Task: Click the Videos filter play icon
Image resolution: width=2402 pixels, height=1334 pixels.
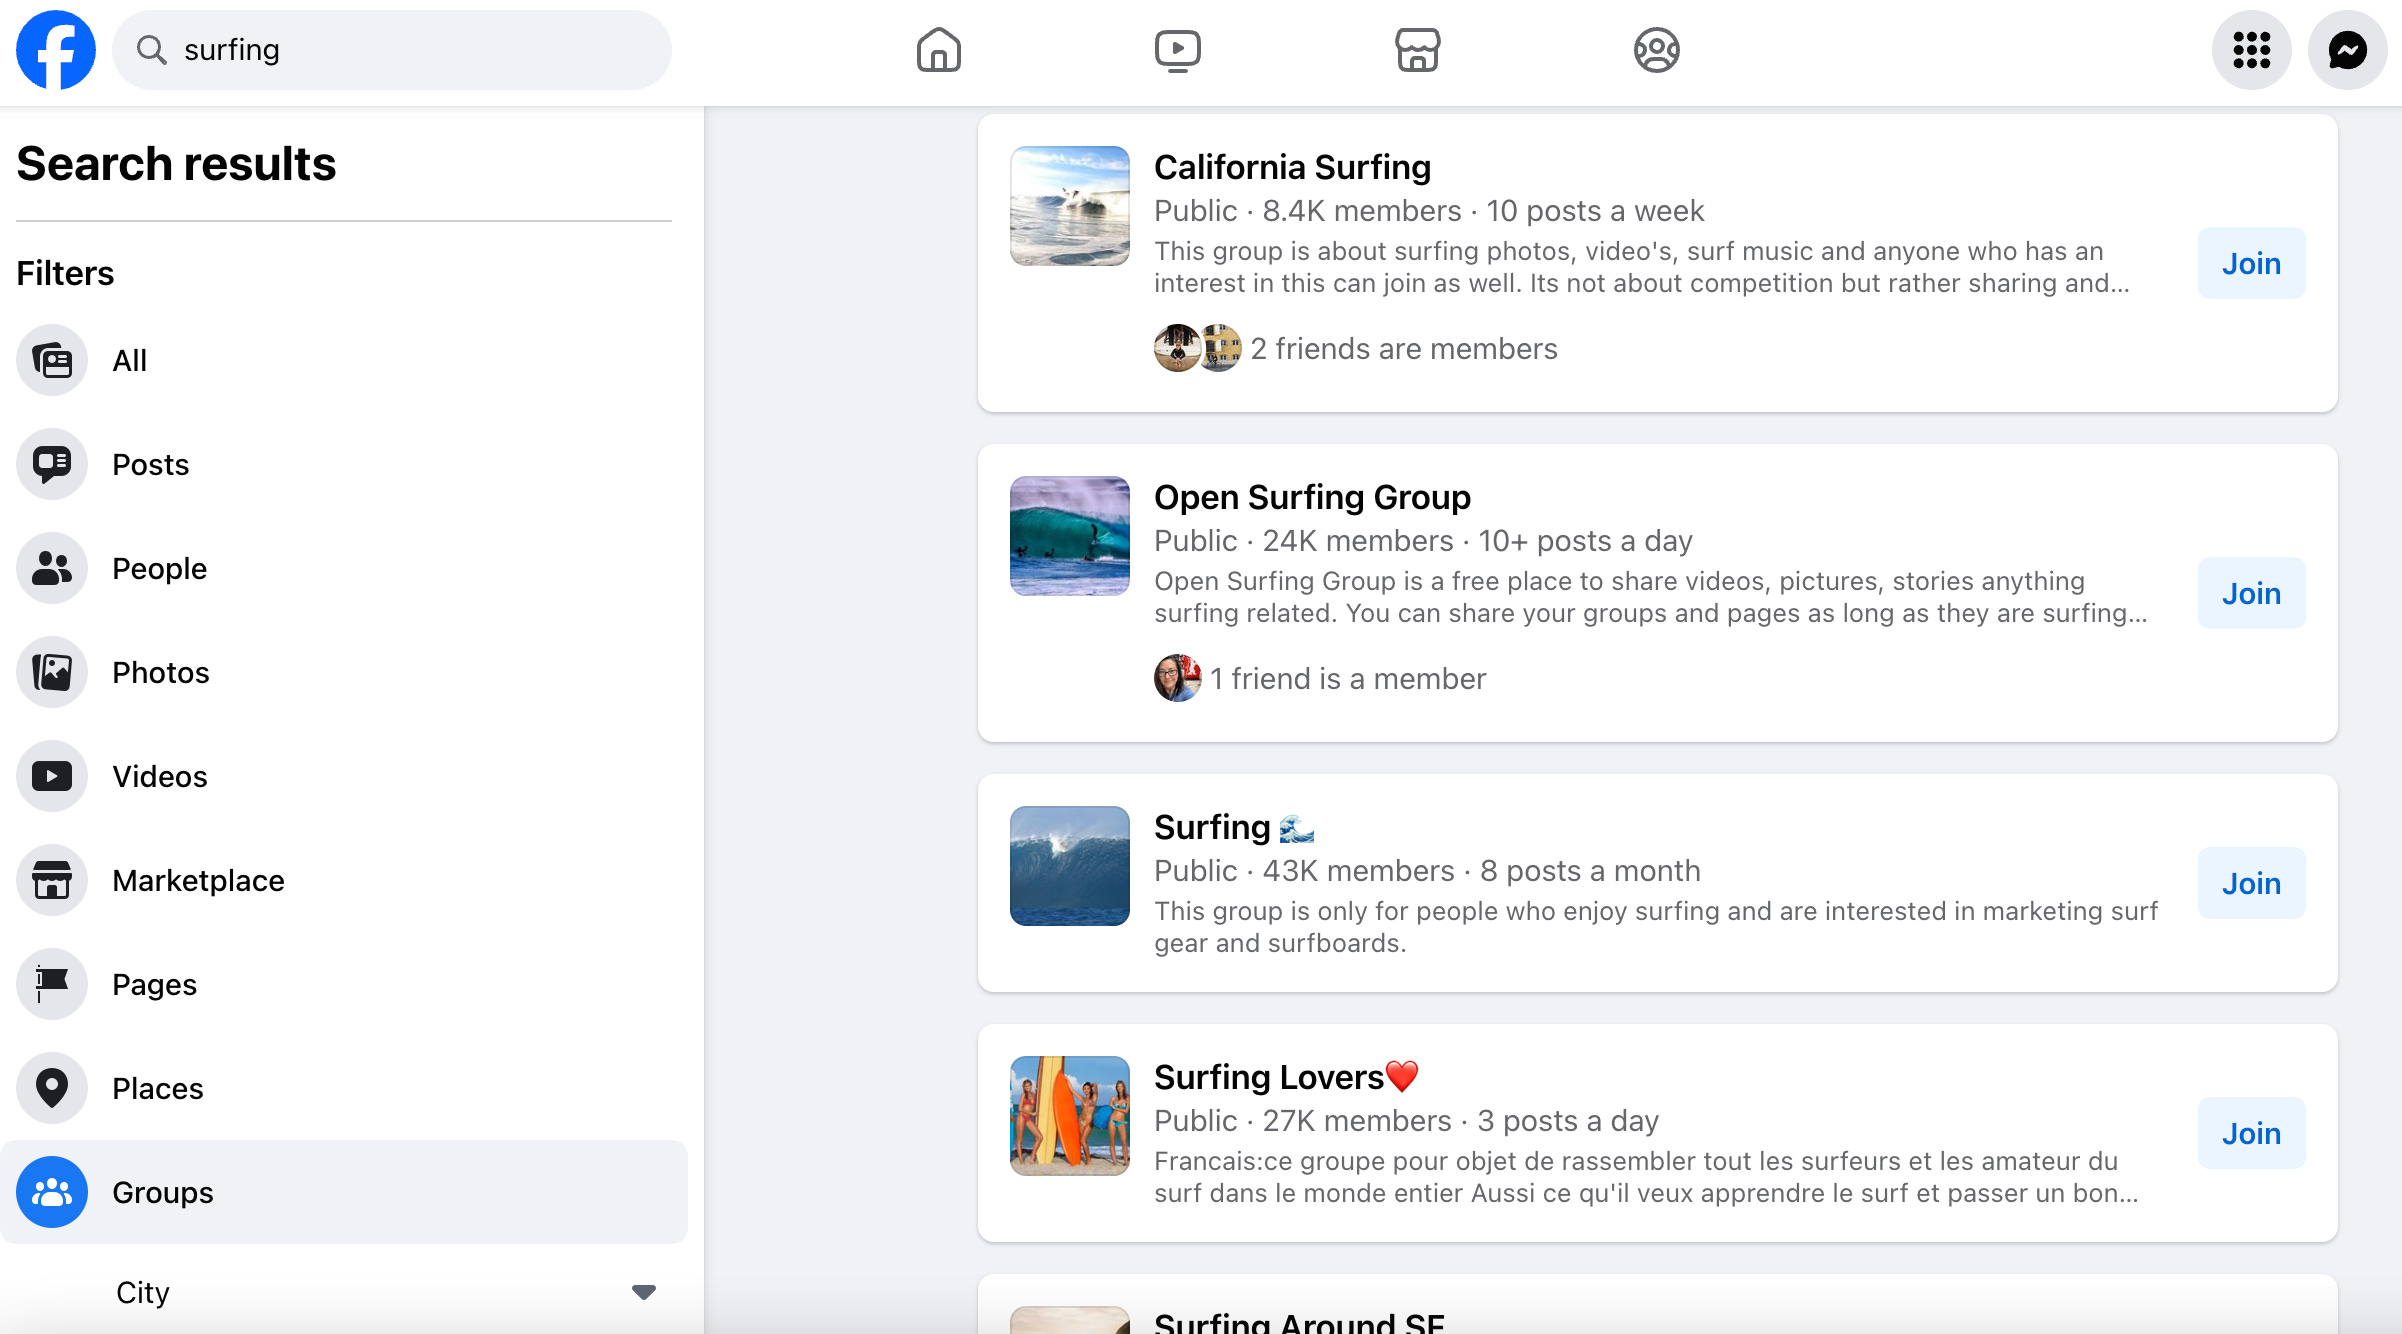Action: (x=52, y=776)
